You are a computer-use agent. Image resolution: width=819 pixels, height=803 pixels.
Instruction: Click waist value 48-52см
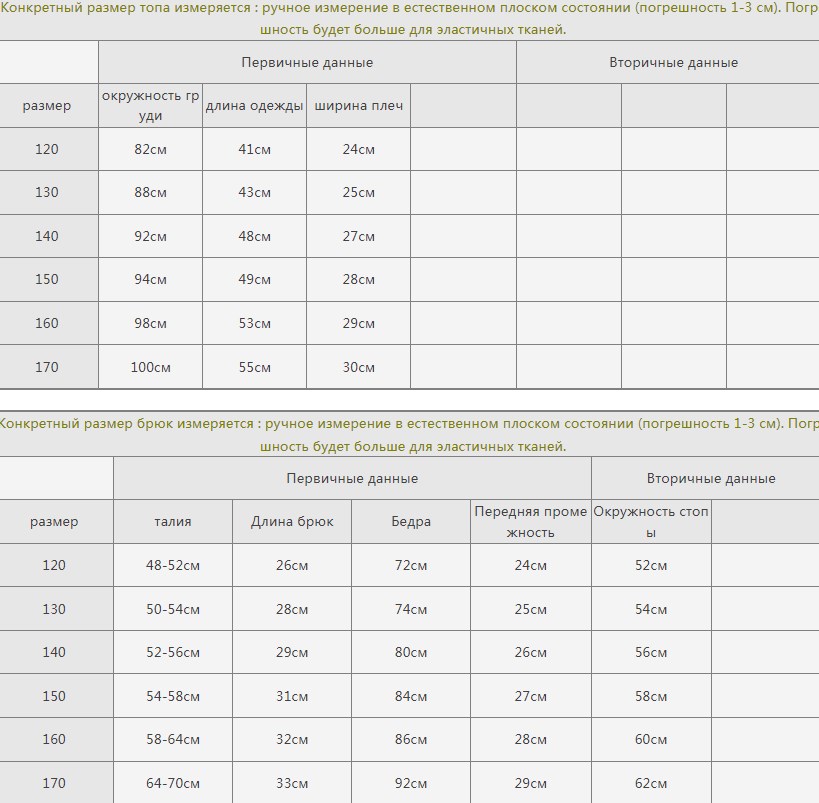173,566
